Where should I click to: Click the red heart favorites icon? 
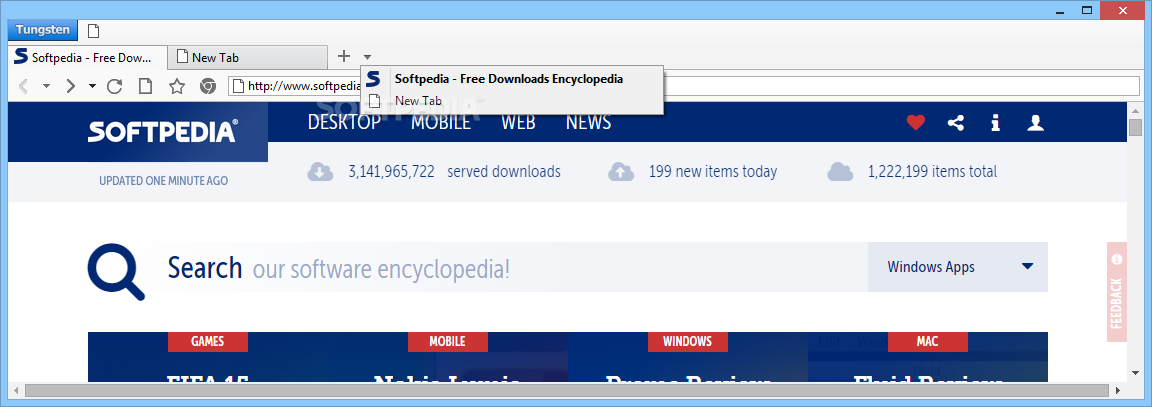[x=915, y=123]
